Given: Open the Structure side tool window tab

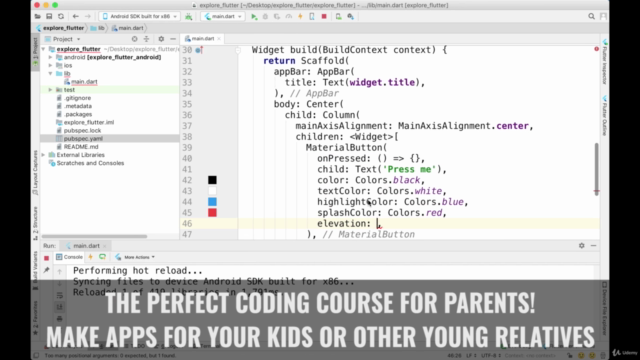Looking at the screenshot, I should tap(36, 223).
